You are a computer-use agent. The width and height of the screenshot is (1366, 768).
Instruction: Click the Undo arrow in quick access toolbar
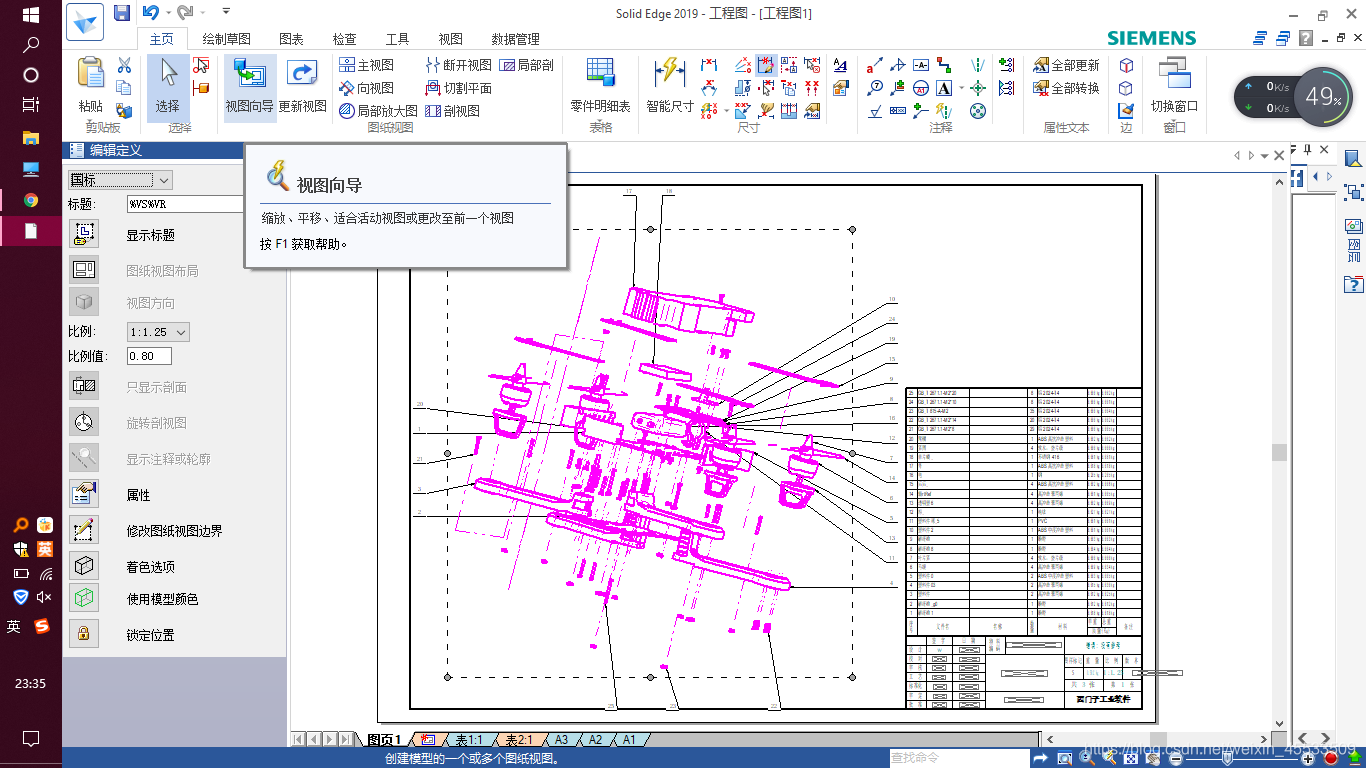(150, 13)
